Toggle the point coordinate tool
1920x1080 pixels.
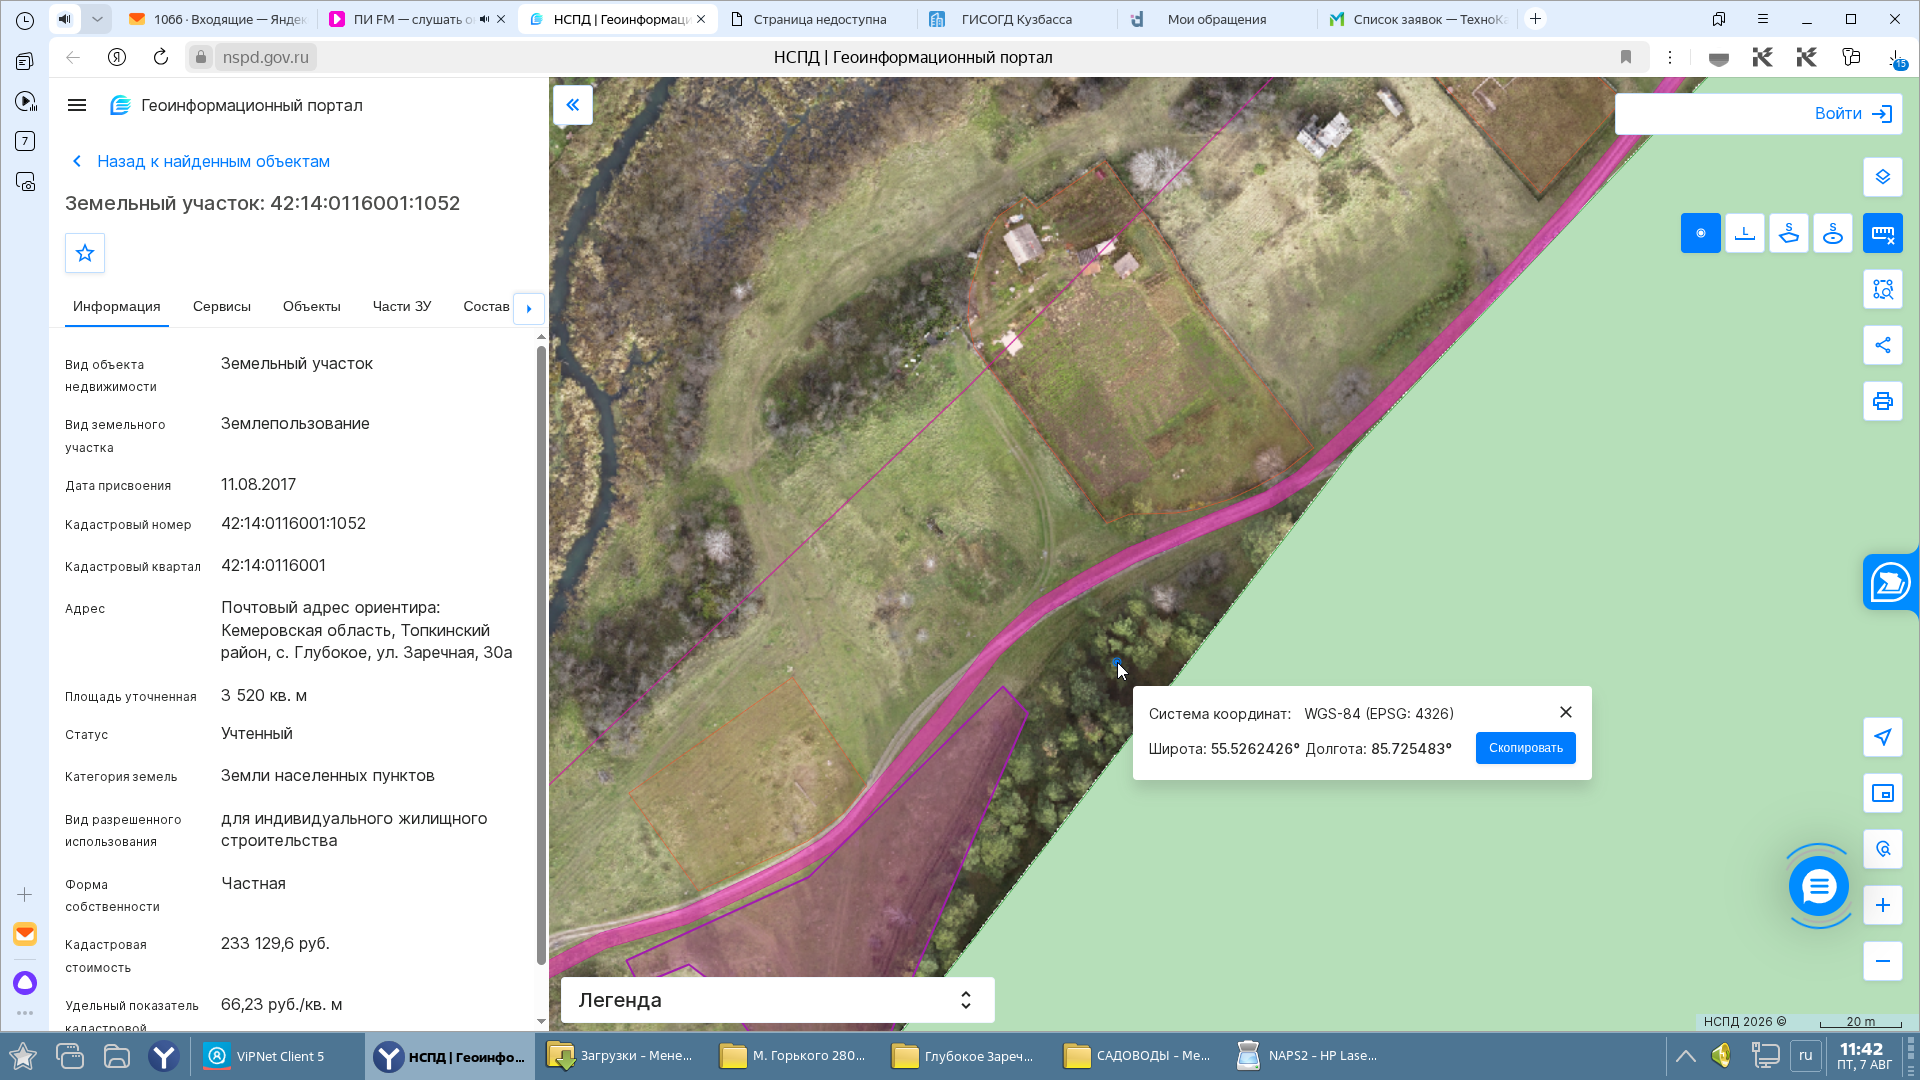click(1700, 233)
